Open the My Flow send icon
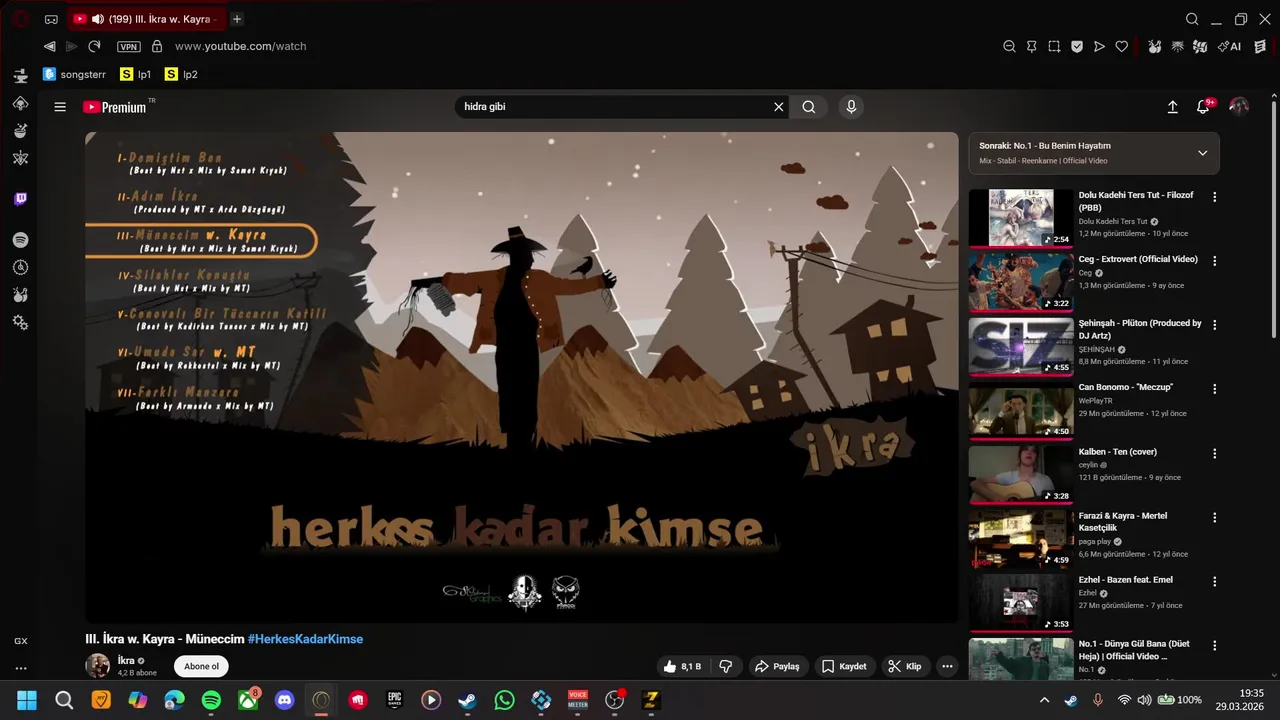This screenshot has width=1280, height=720. 1099,46
